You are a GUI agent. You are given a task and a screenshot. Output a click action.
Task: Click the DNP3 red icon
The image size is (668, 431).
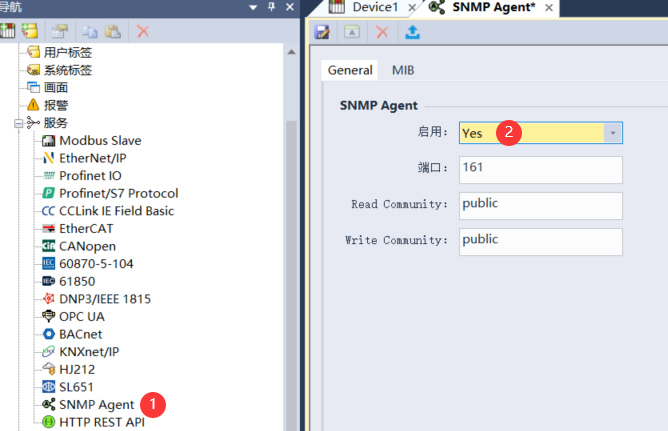tap(49, 299)
